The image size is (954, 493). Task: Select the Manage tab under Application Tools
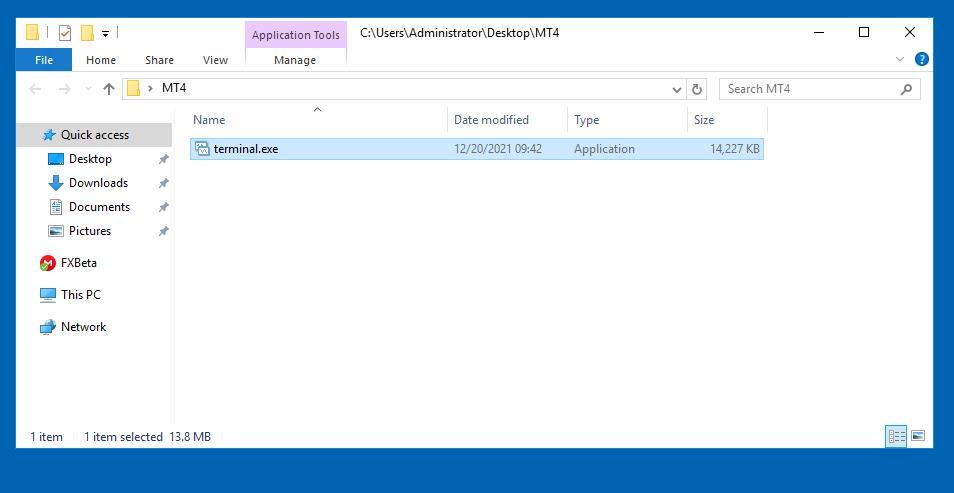pyautogui.click(x=295, y=60)
